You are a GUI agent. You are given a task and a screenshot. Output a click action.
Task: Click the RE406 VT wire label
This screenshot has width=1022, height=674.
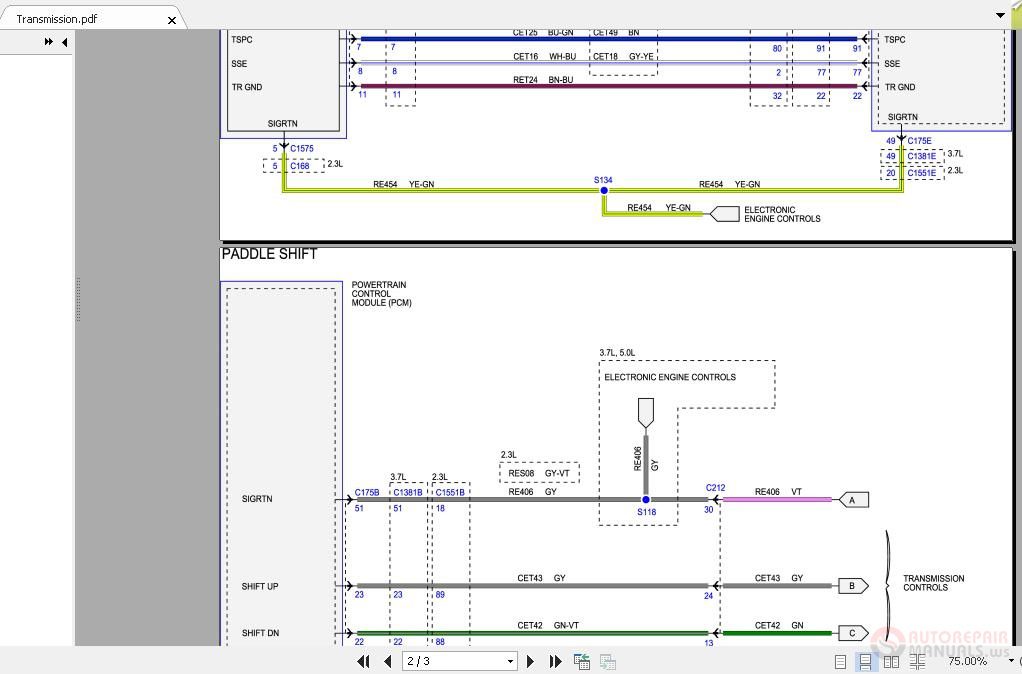(x=778, y=492)
